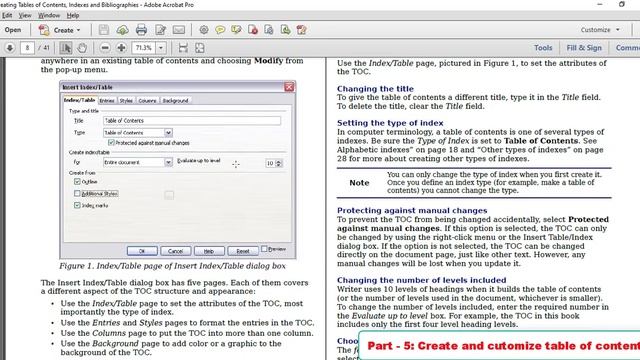Click the 'Changing the title' heading

pyautogui.click(x=375, y=89)
